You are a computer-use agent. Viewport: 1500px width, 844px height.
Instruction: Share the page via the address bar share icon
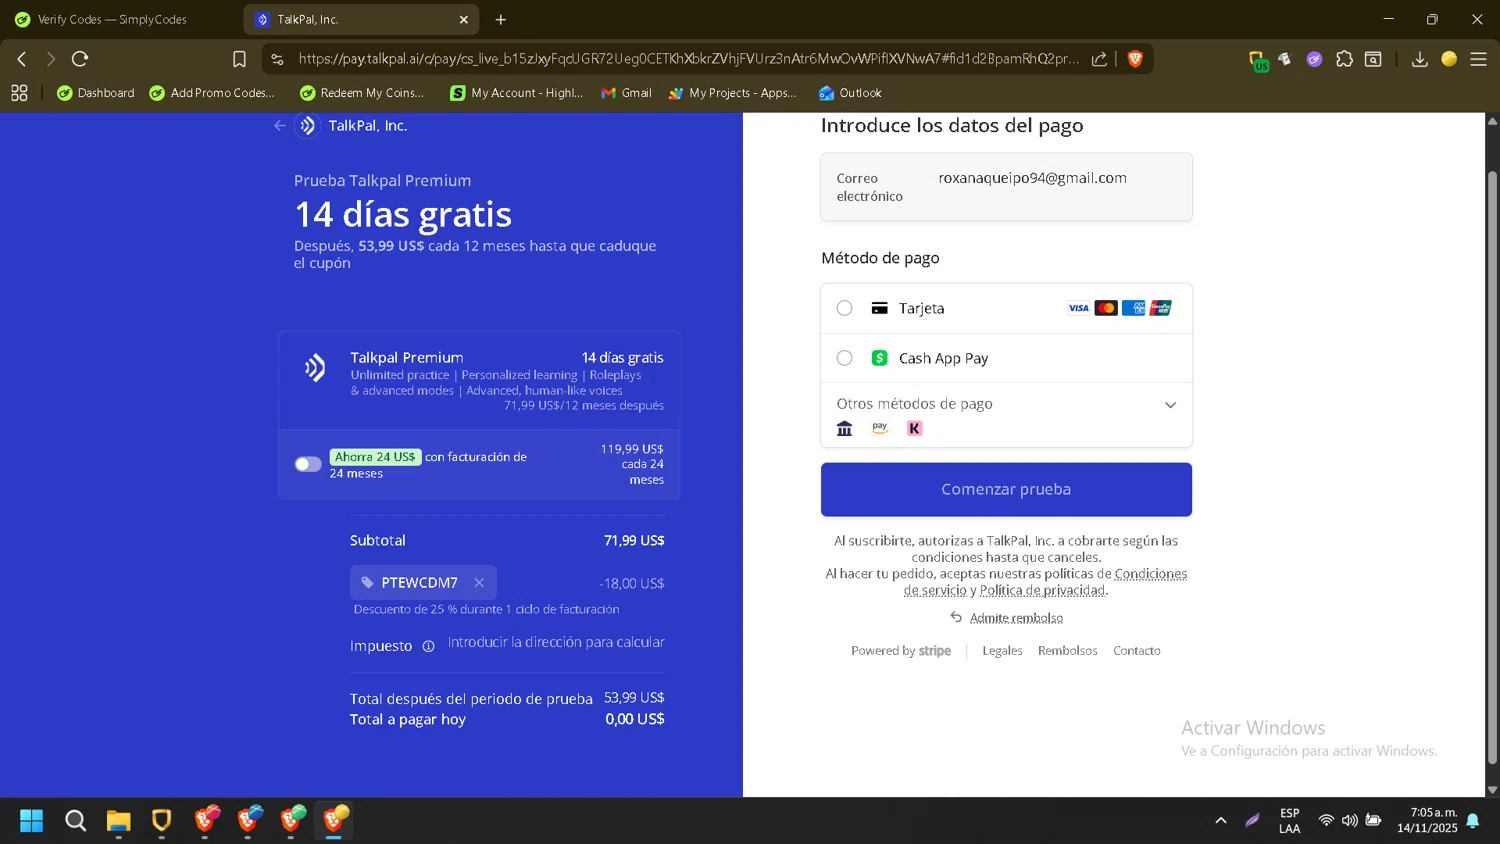pos(1099,59)
